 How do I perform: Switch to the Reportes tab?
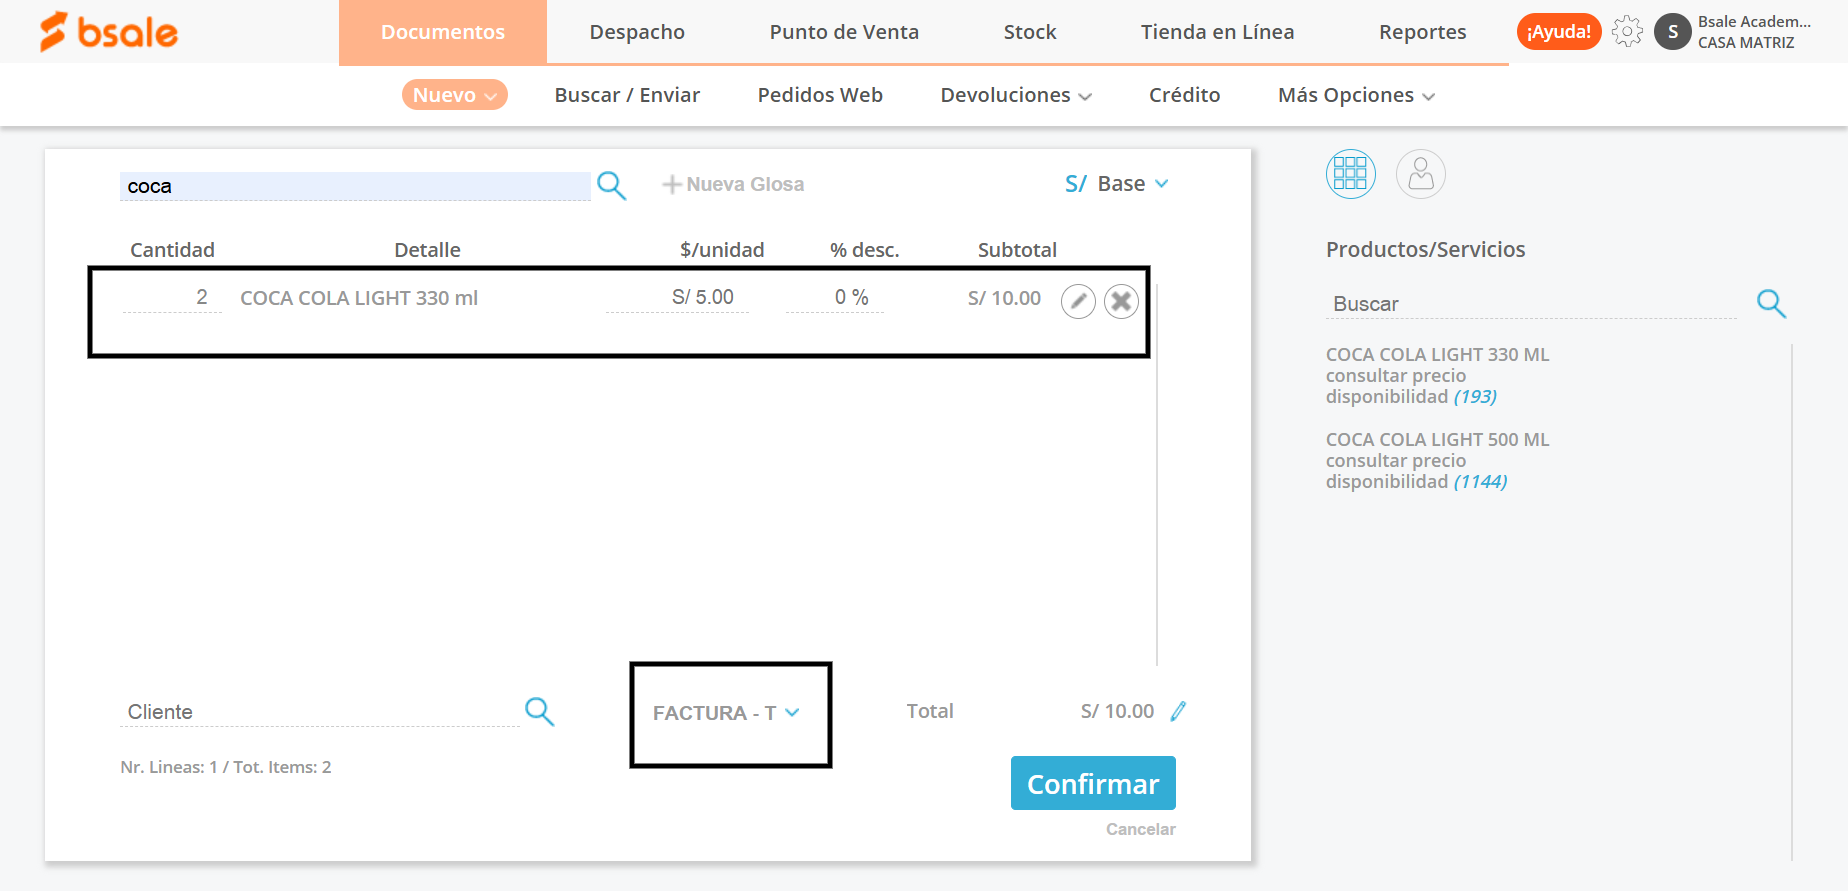(x=1422, y=32)
